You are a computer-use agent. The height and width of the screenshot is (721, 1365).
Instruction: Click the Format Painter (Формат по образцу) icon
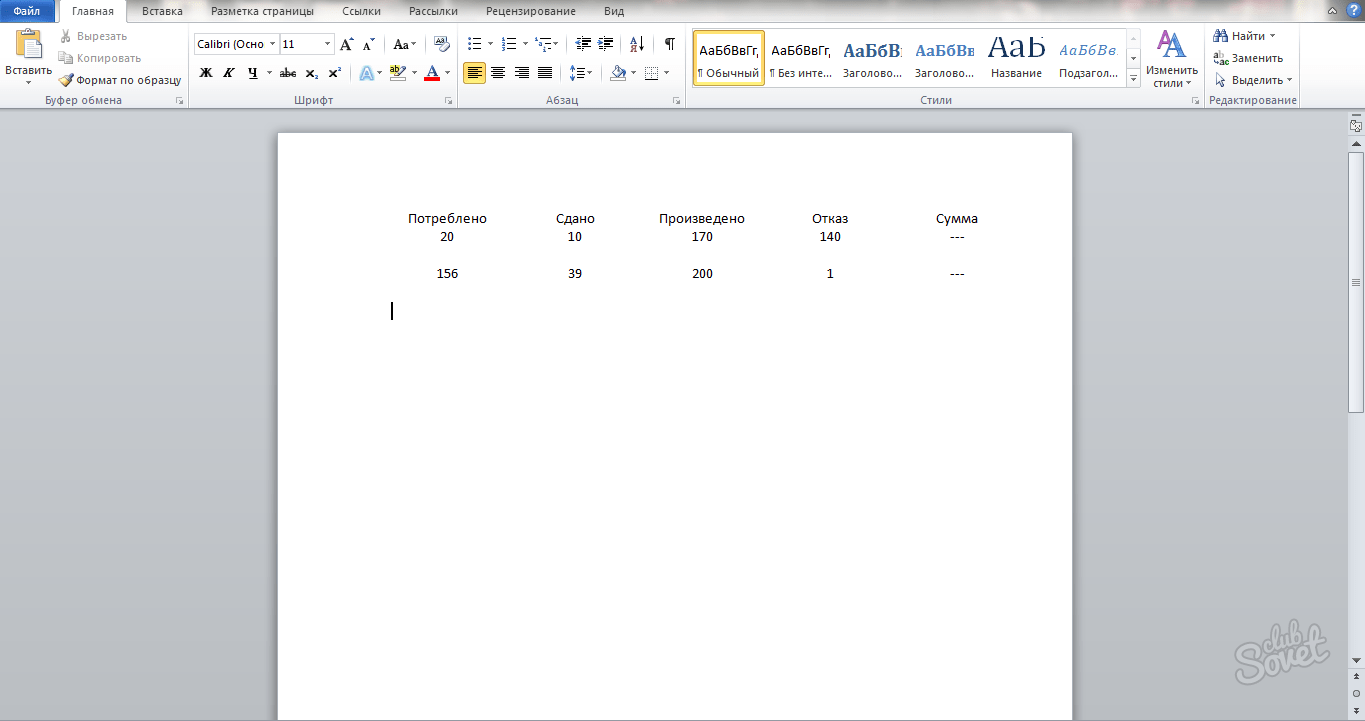[67, 80]
